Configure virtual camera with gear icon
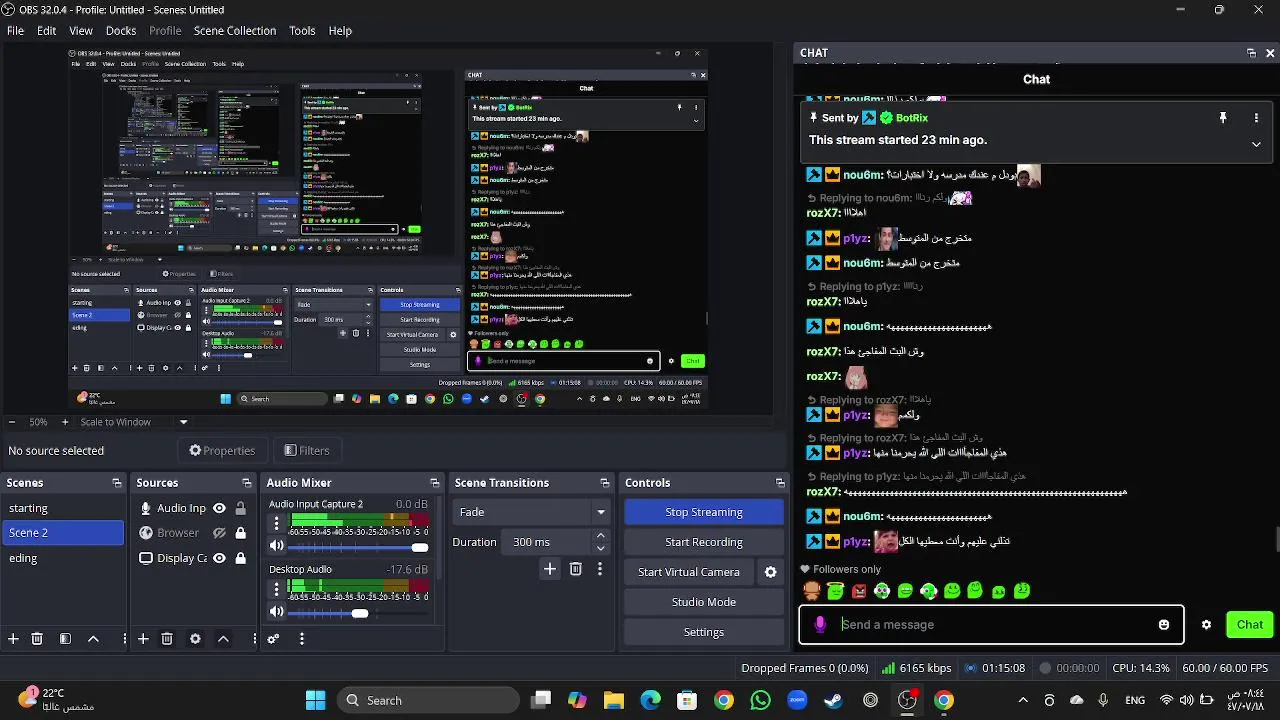Viewport: 1280px width, 720px height. pos(771,572)
